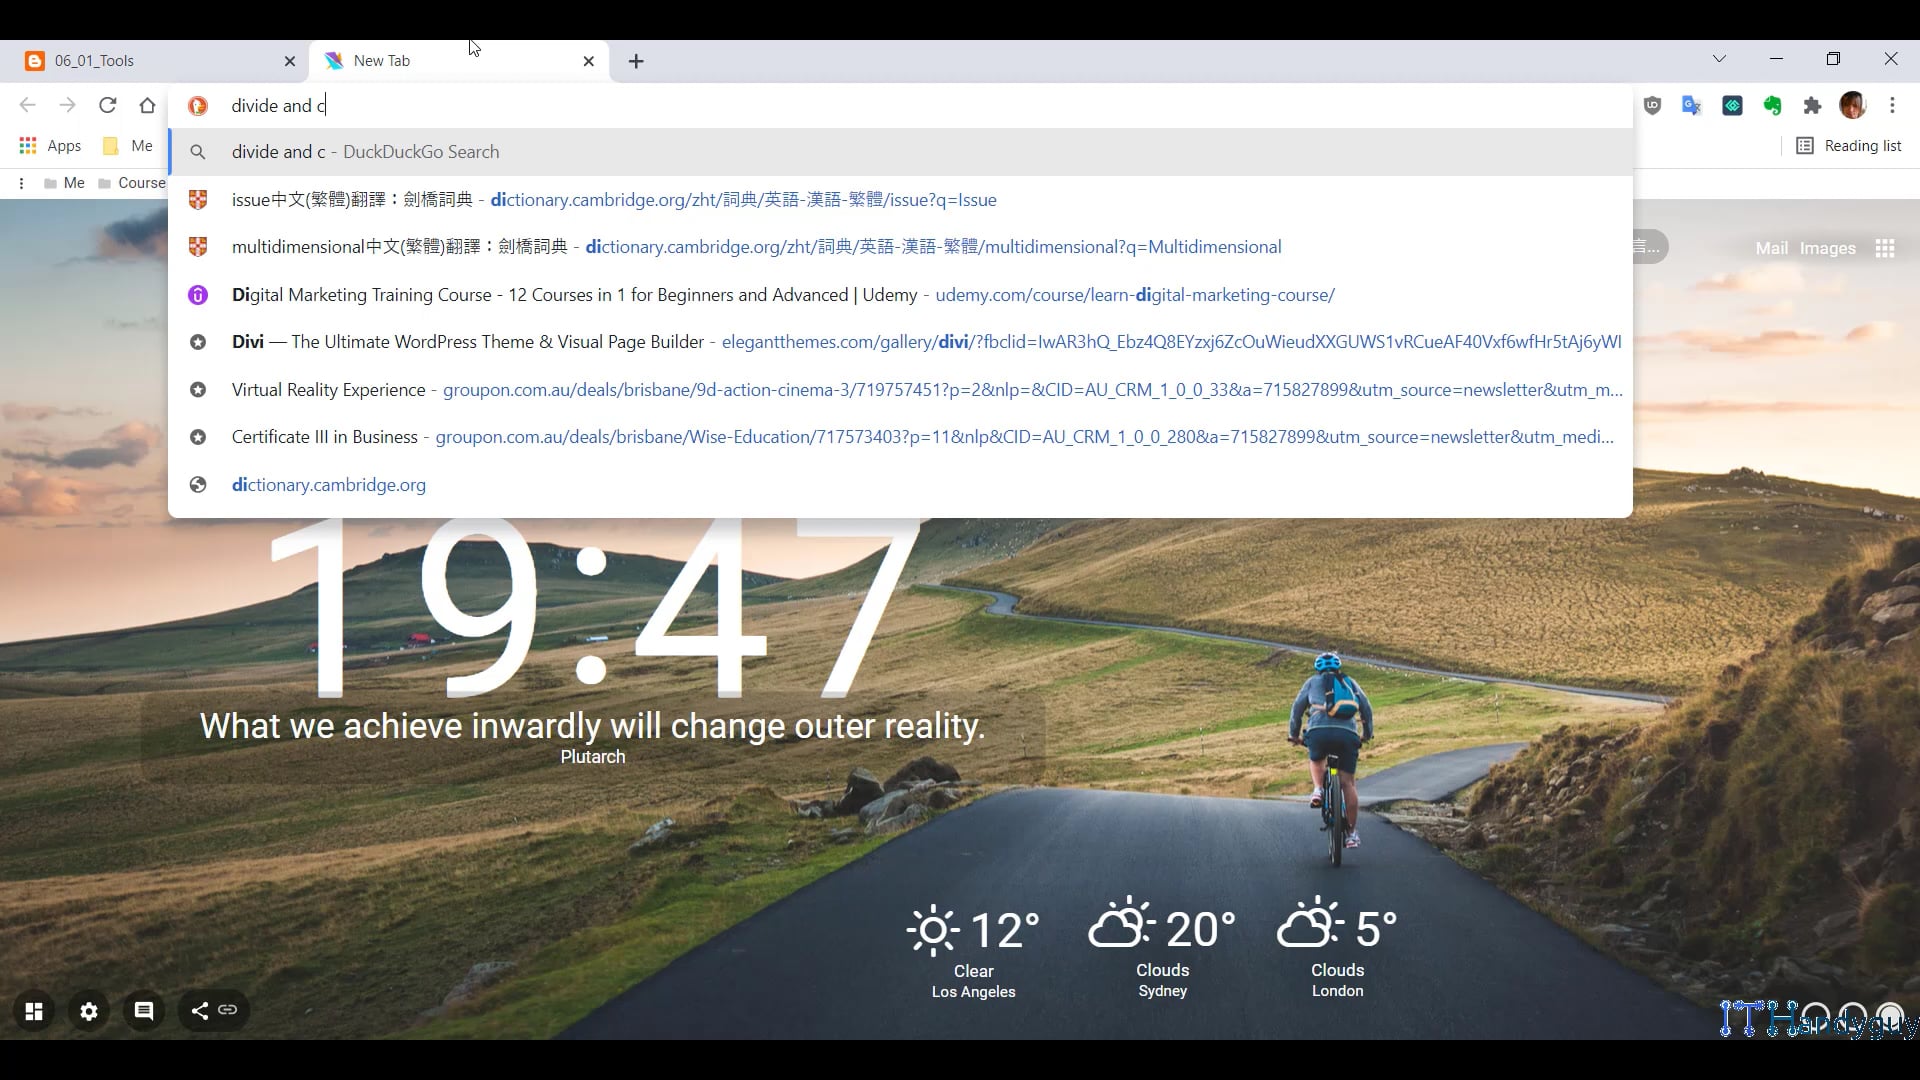Open the settings gear on new tab page
Viewport: 1920px width, 1080px height.
pos(89,1011)
